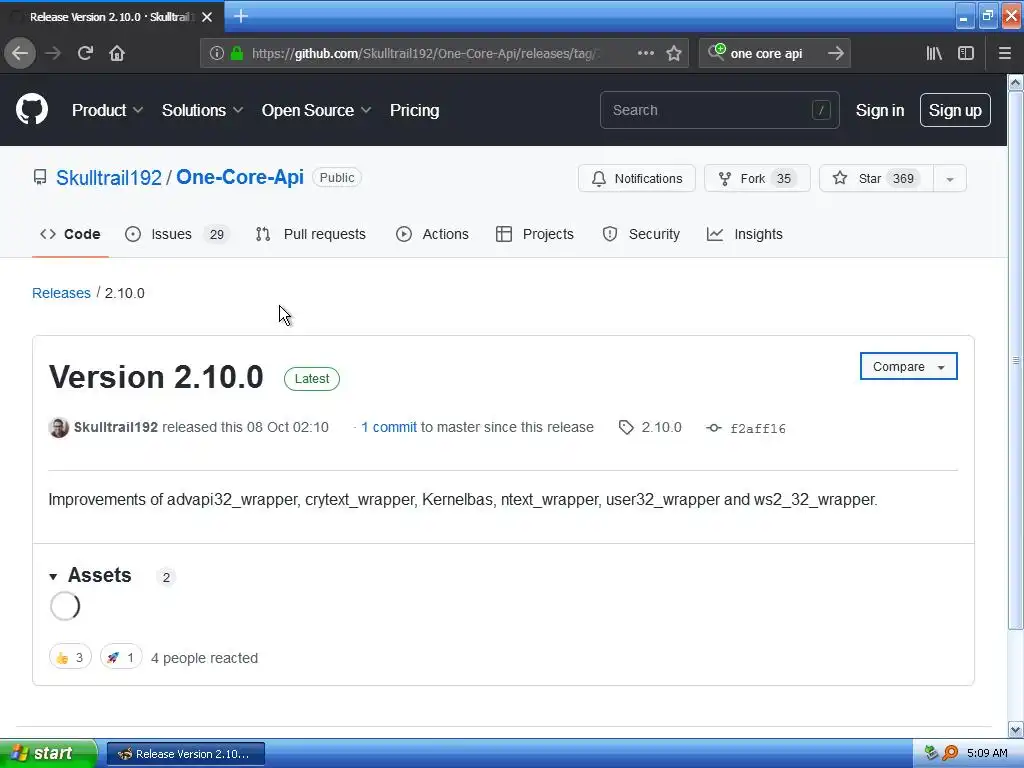Click the GitHub Search field
Image resolution: width=1024 pixels, height=768 pixels.
coord(719,110)
